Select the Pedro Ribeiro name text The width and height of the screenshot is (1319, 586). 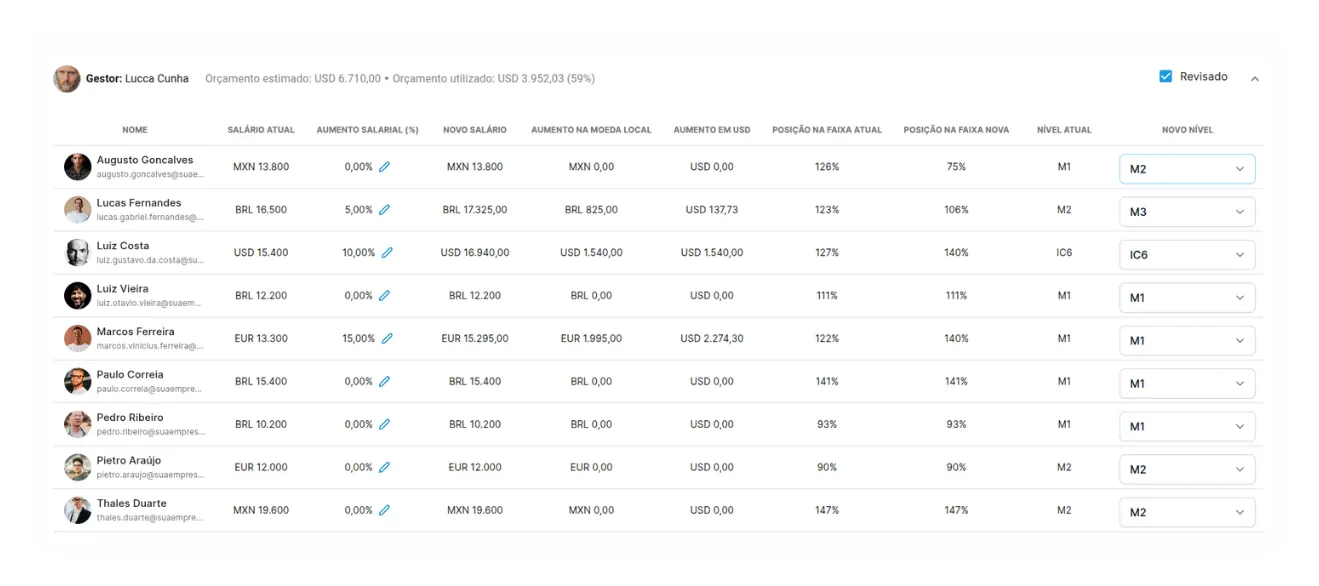pyautogui.click(x=130, y=418)
